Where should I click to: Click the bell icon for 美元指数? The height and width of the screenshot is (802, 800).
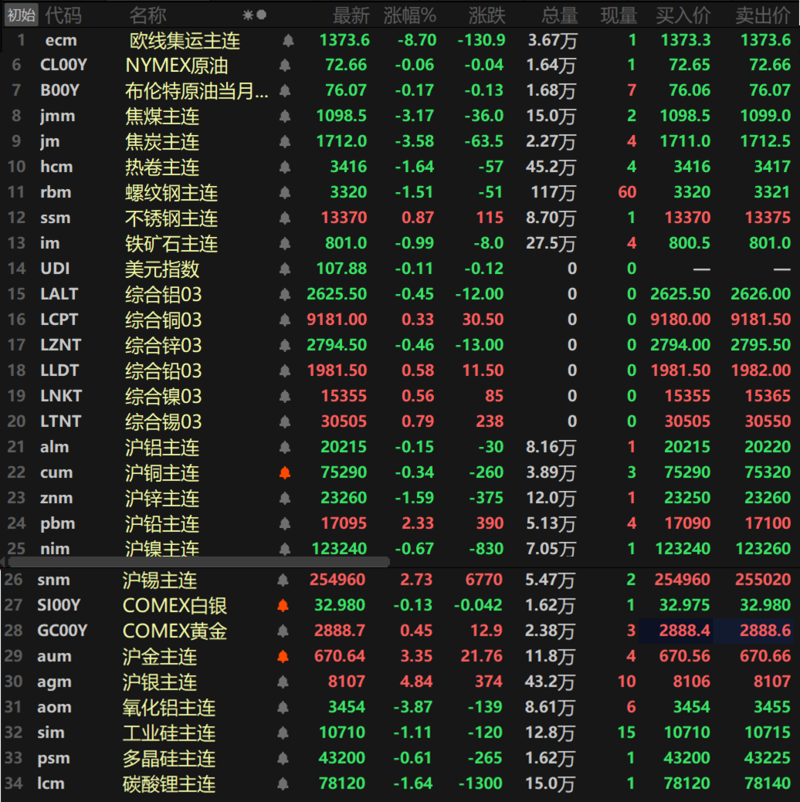click(285, 269)
